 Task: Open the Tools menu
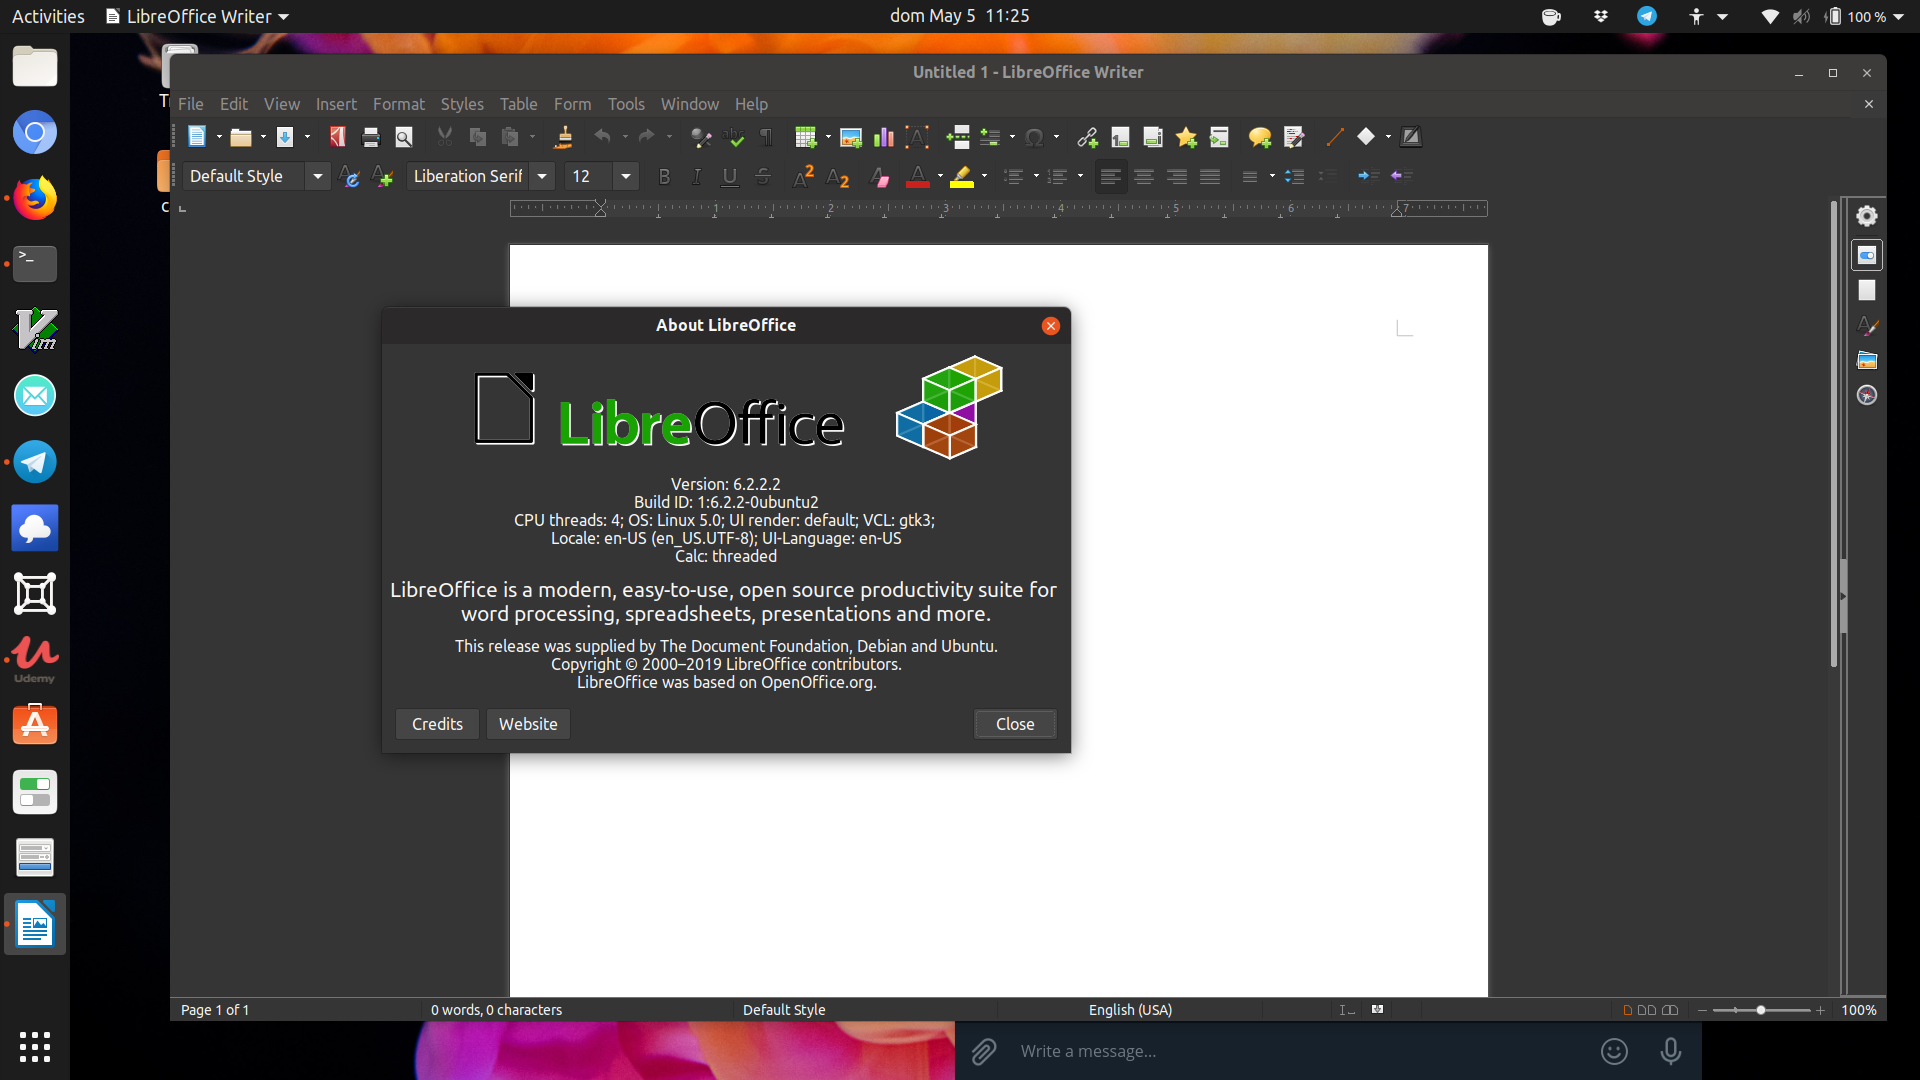(x=626, y=104)
